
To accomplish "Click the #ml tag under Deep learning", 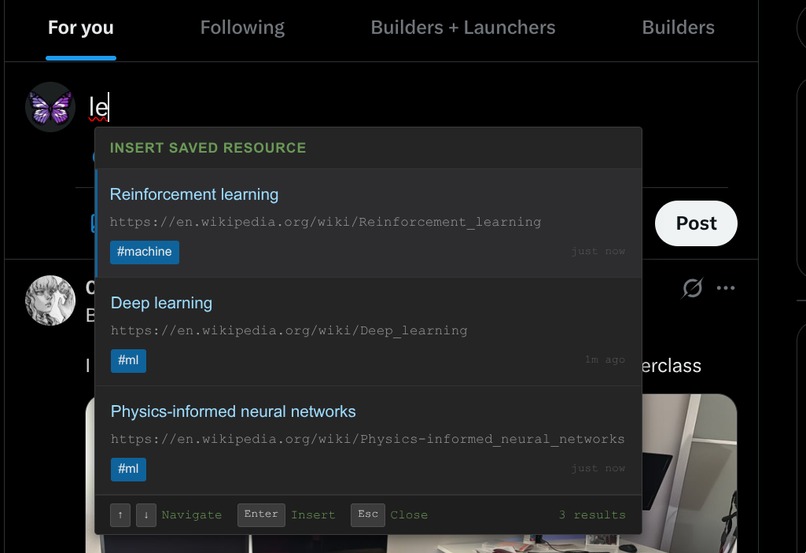I will coord(129,360).
